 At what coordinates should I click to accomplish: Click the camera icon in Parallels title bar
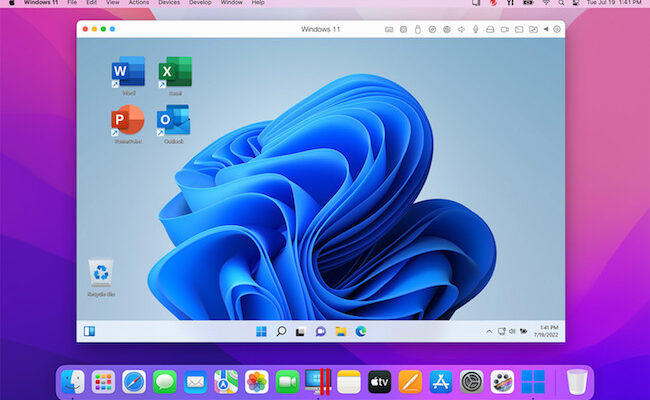504,29
